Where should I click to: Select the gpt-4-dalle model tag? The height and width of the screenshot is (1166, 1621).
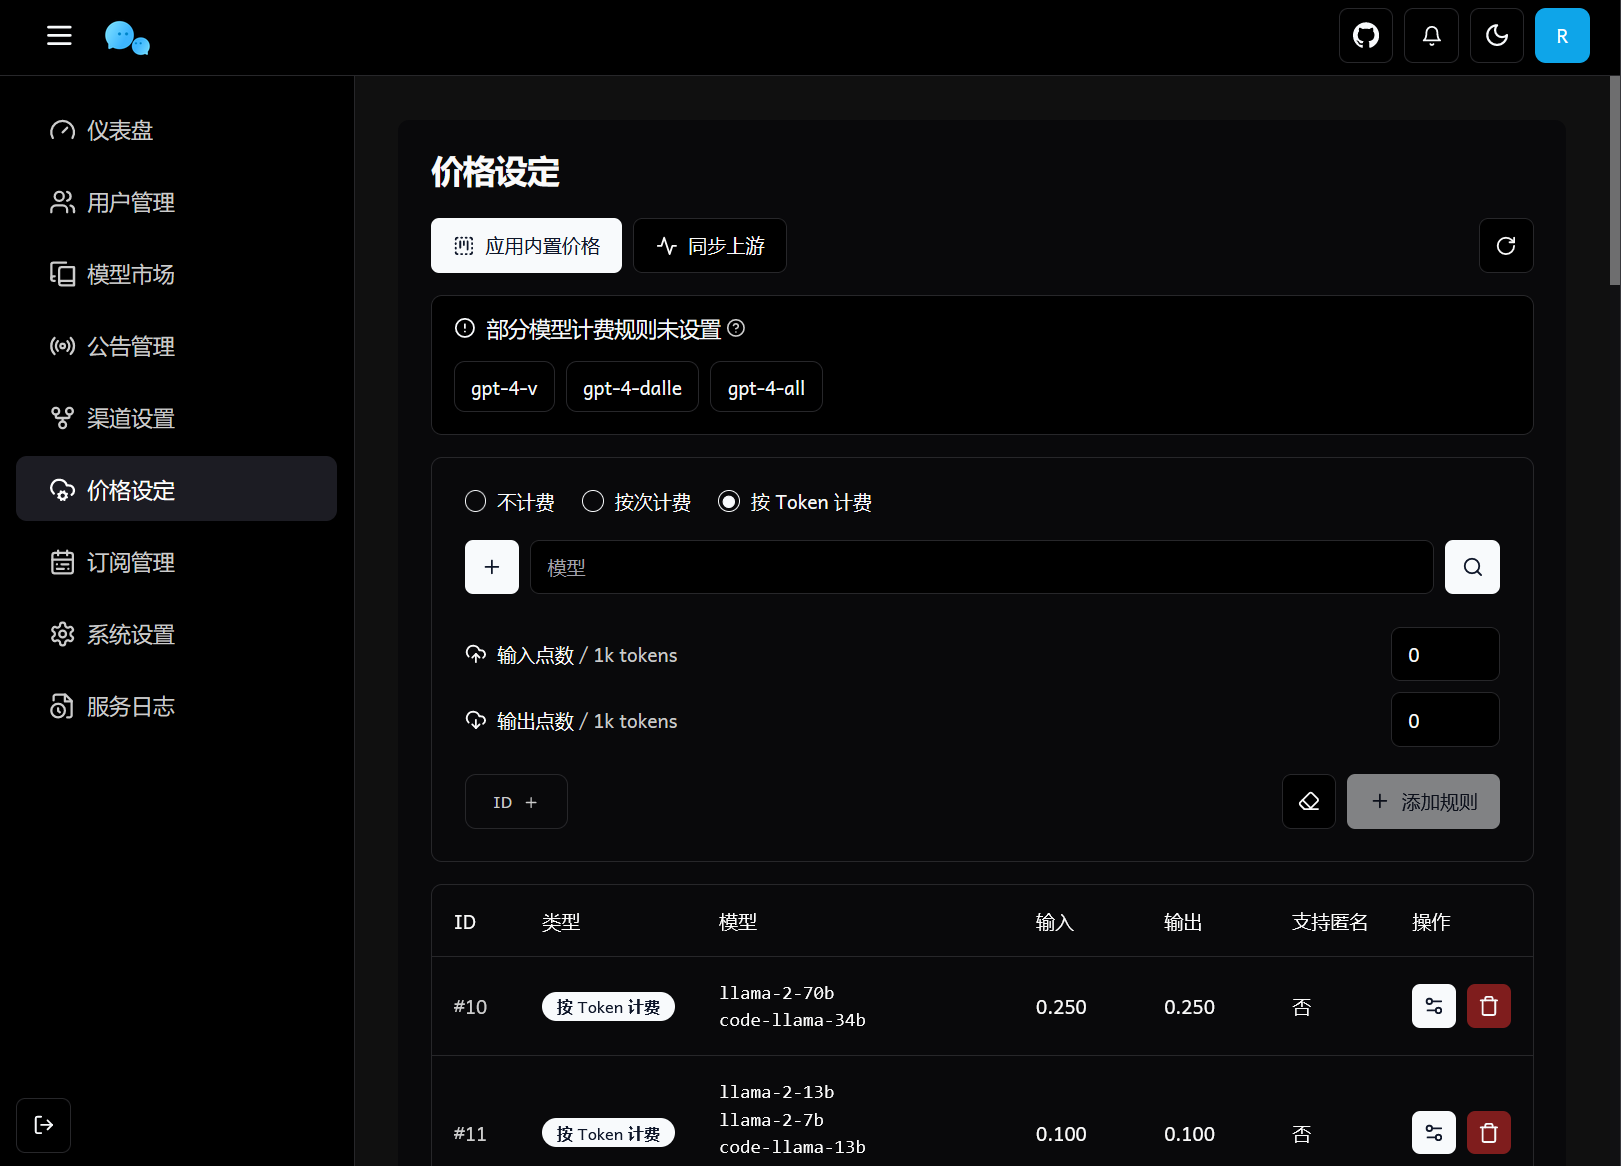pyautogui.click(x=632, y=386)
